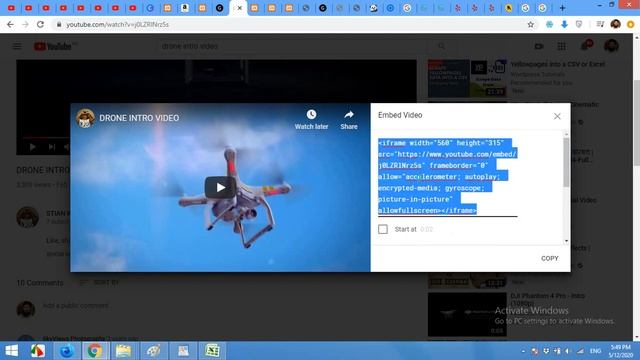Open the DRONE INTRO VIDEO title link

139,118
